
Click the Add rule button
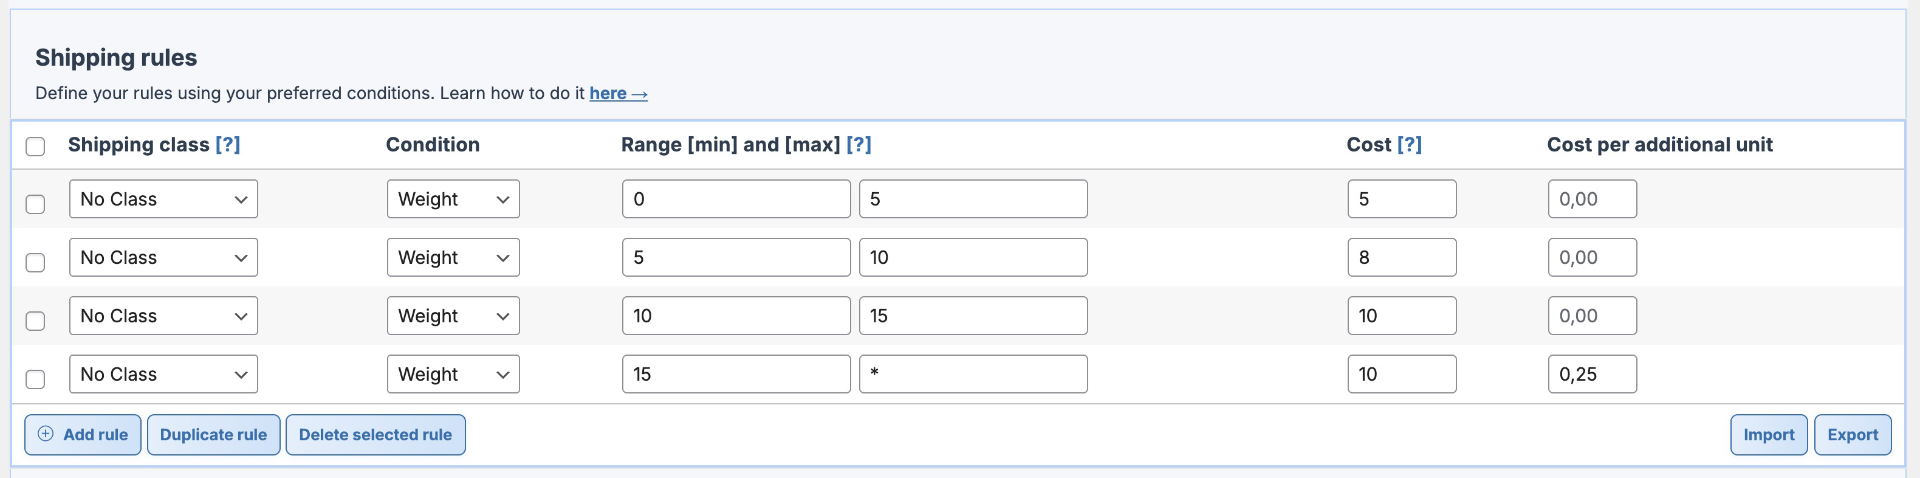(x=83, y=435)
